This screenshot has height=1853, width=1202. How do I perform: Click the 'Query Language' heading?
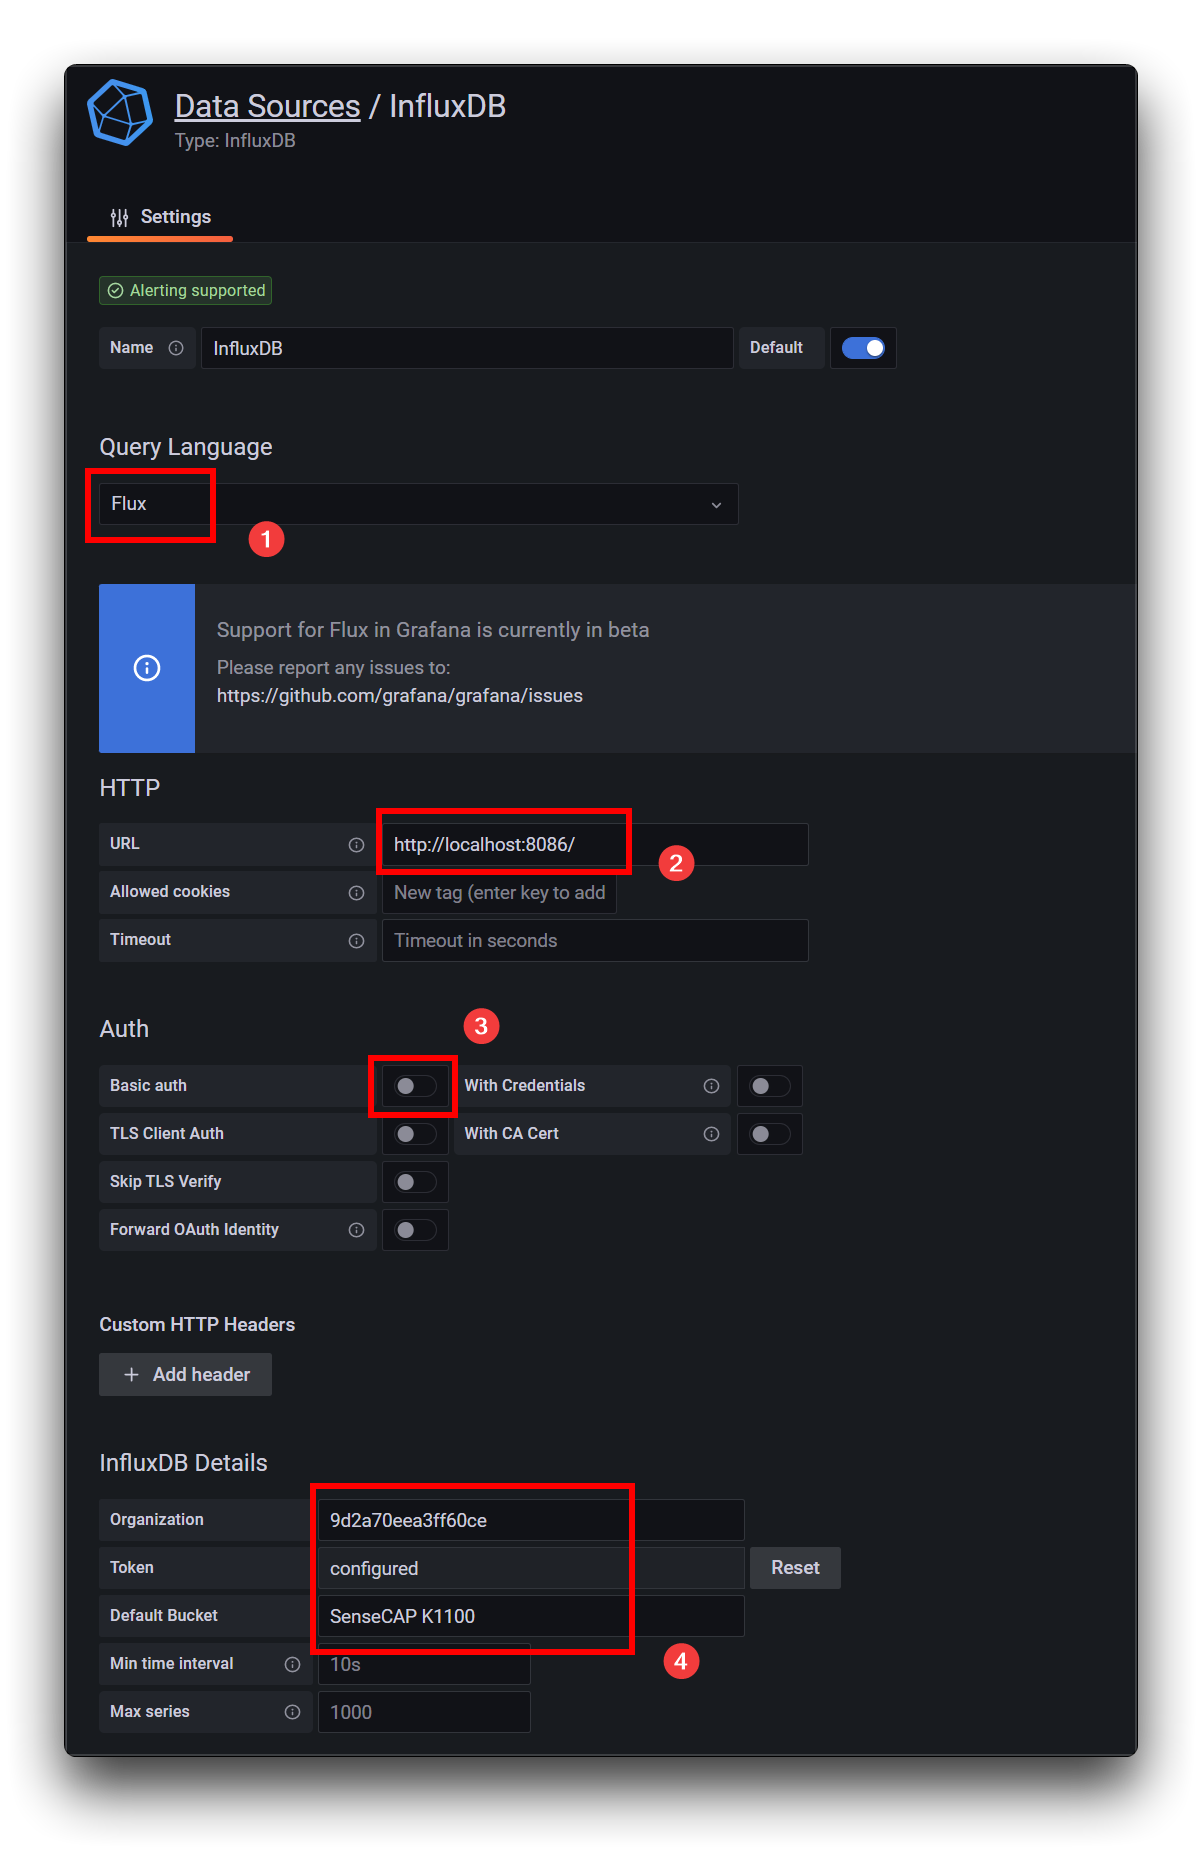(185, 447)
